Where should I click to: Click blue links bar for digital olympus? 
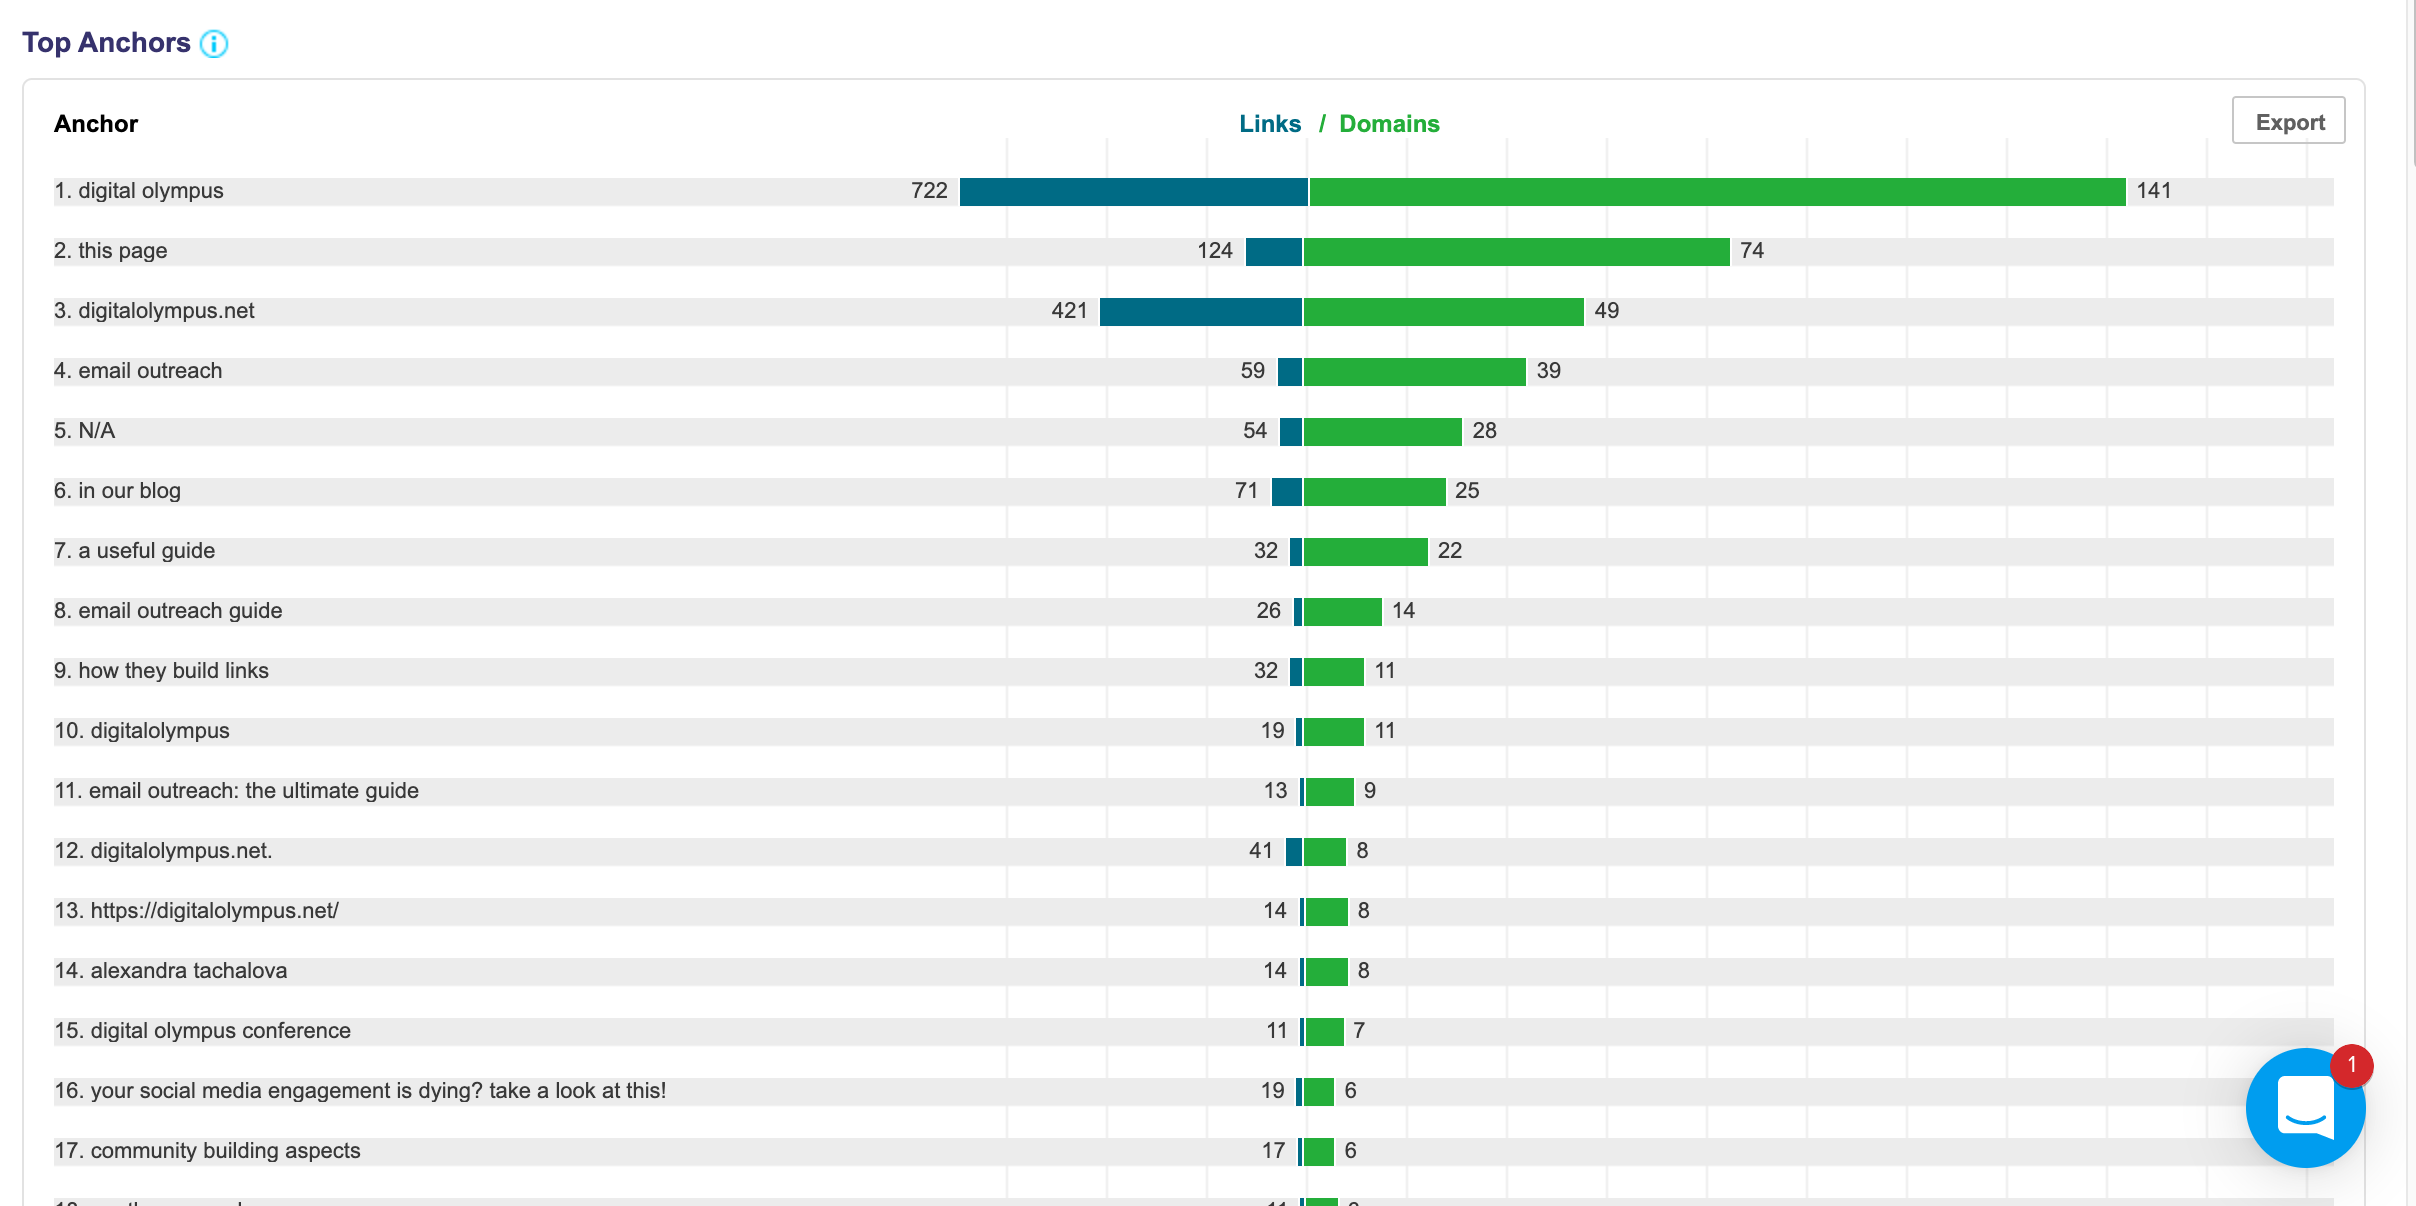pyautogui.click(x=1133, y=192)
